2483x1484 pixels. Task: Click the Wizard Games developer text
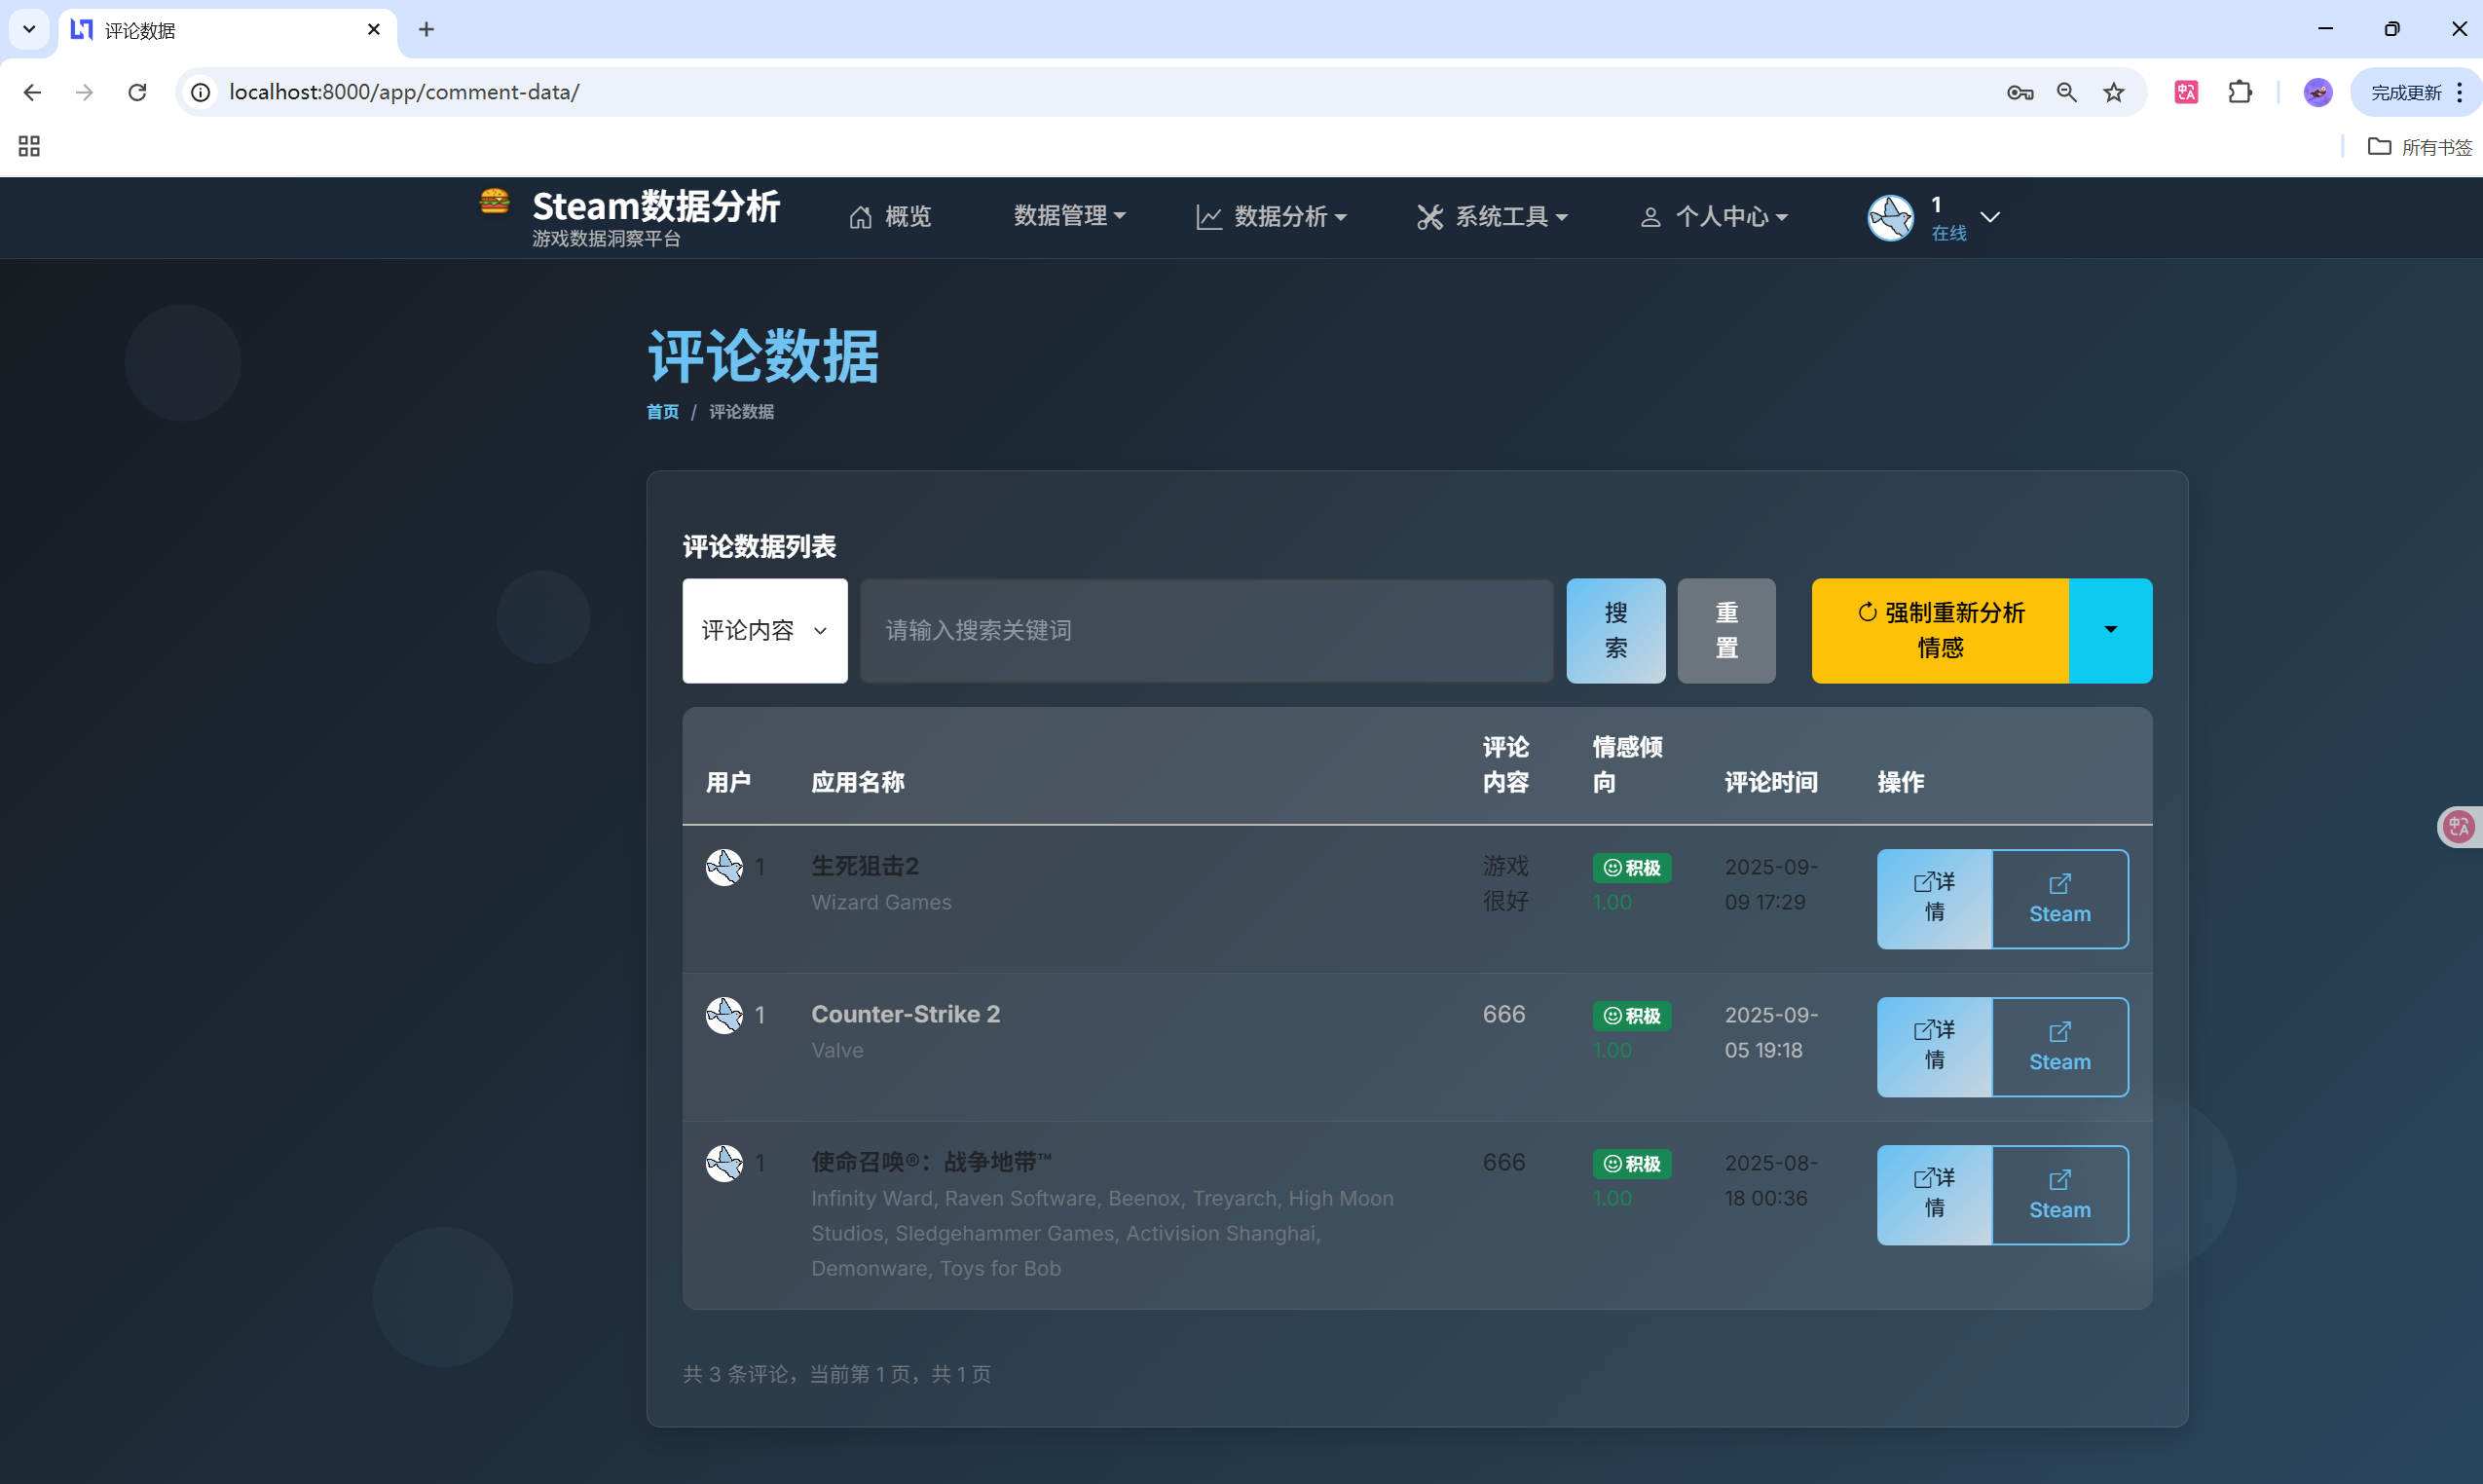point(881,902)
